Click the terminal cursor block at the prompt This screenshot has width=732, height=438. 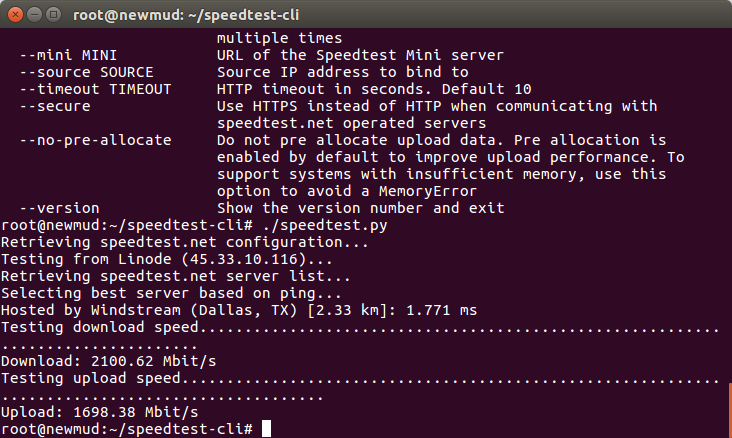[266, 428]
